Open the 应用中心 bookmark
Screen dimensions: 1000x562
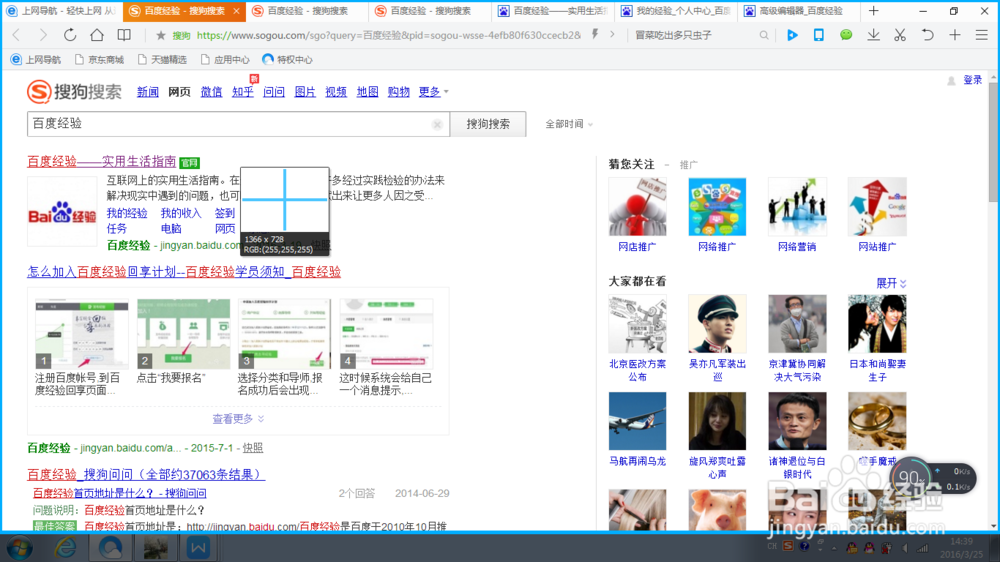(x=225, y=60)
